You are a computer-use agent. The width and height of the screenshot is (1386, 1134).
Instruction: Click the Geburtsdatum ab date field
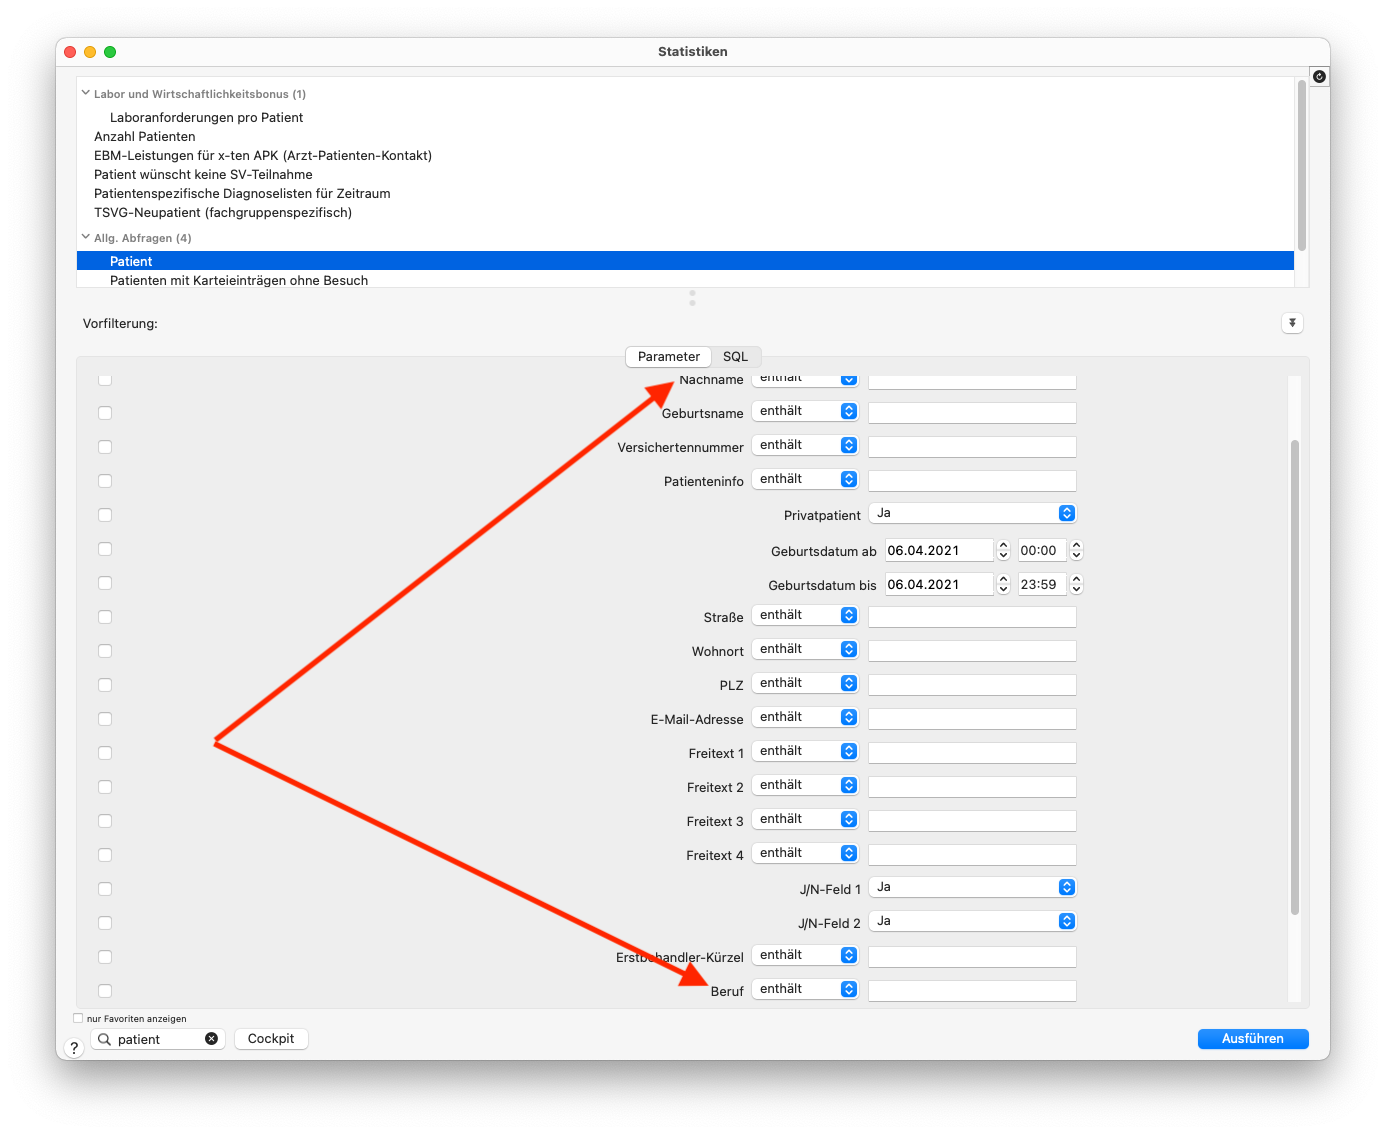tap(939, 551)
